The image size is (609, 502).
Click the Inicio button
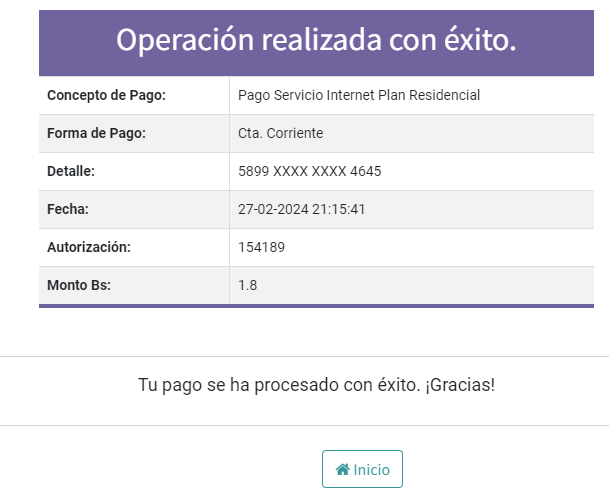362,469
